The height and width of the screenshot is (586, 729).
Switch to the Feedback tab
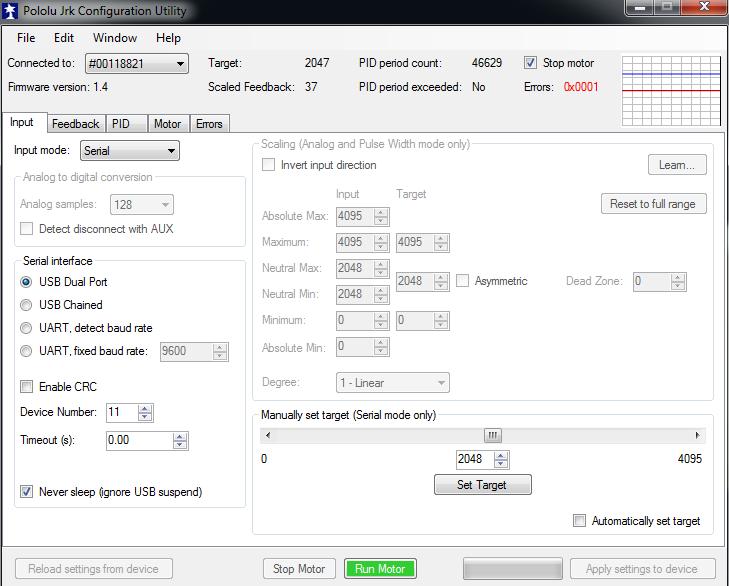coord(76,124)
